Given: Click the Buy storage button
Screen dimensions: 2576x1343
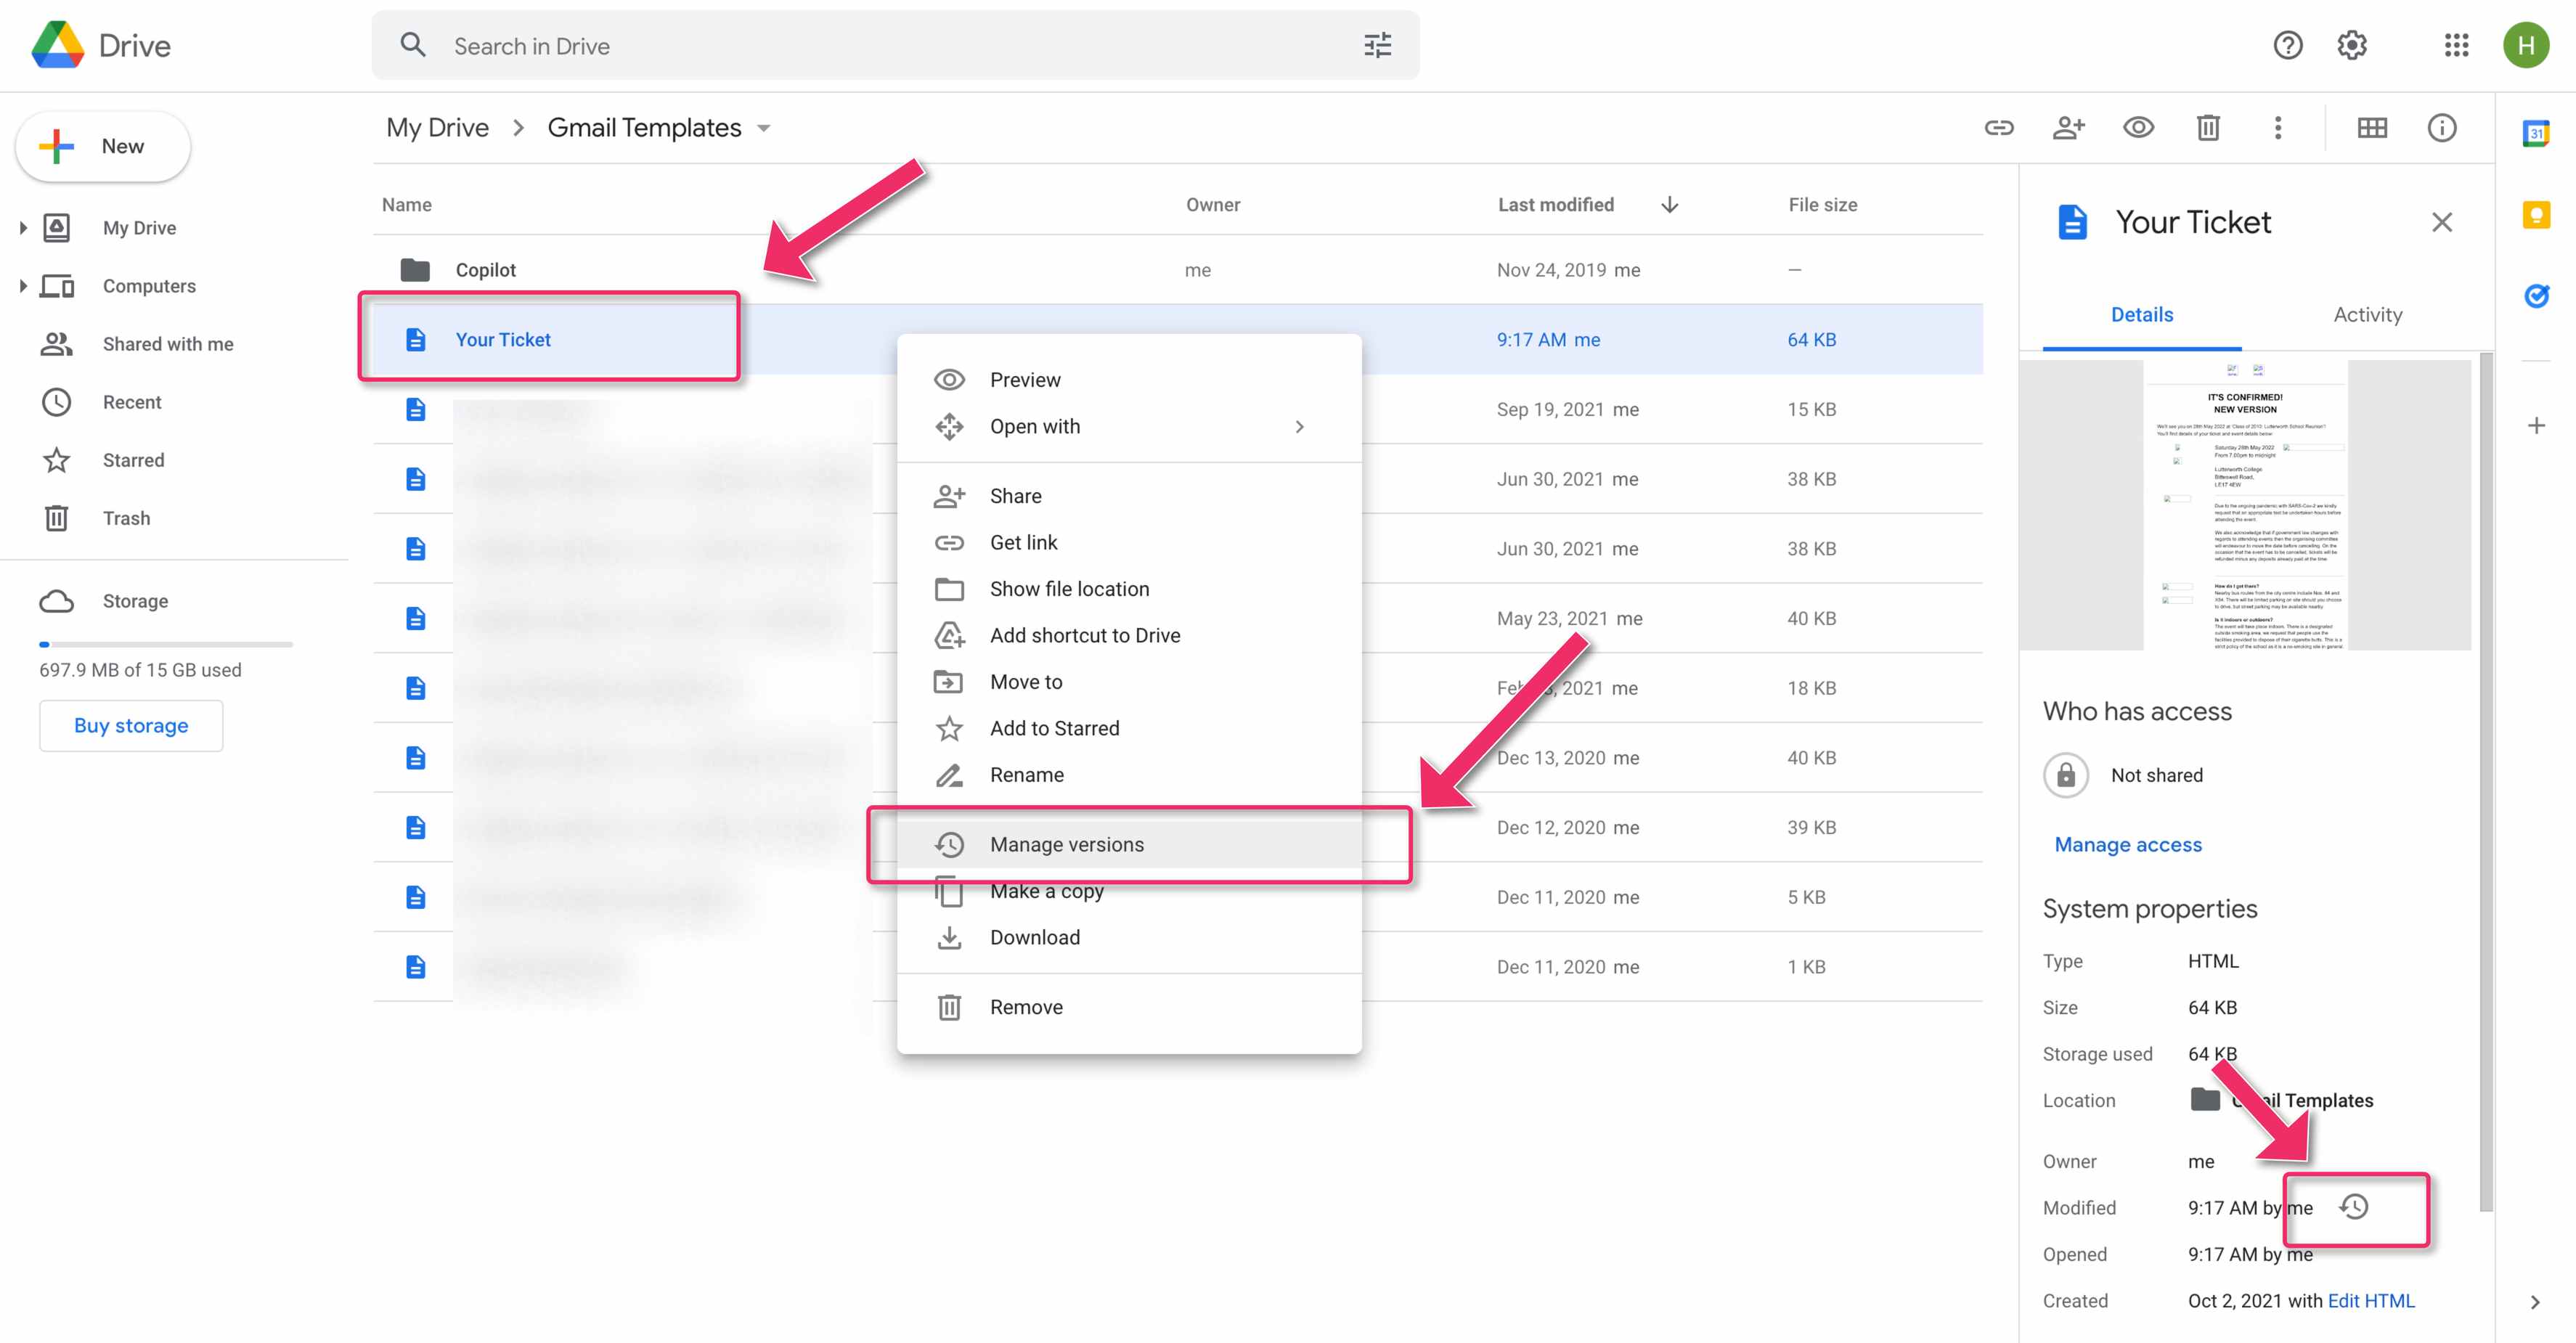Looking at the screenshot, I should tap(131, 726).
